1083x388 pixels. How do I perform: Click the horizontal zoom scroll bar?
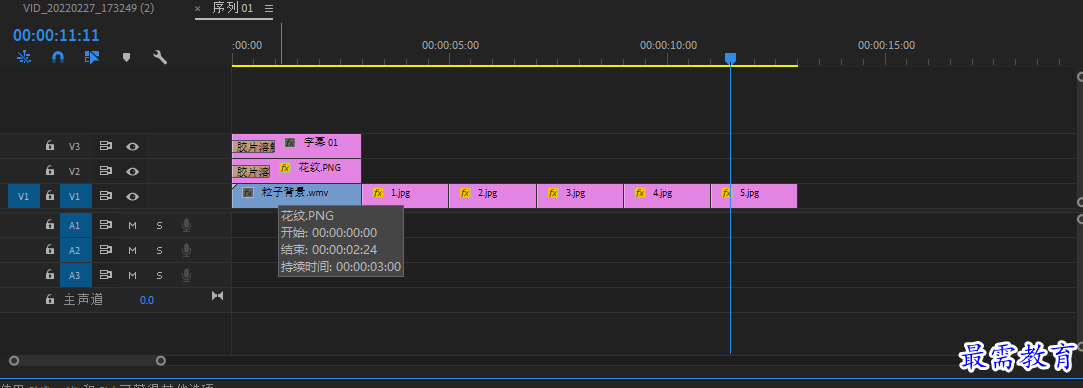[87, 360]
